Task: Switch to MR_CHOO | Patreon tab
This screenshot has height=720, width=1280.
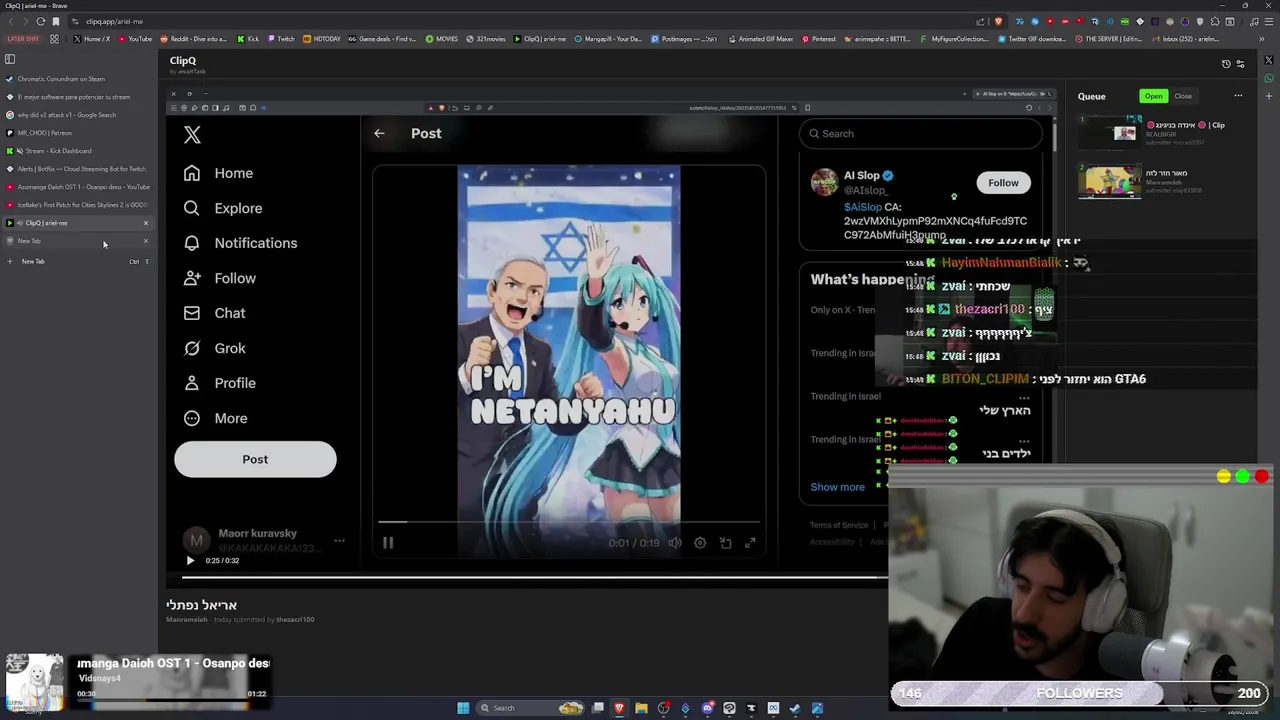Action: pos(76,133)
